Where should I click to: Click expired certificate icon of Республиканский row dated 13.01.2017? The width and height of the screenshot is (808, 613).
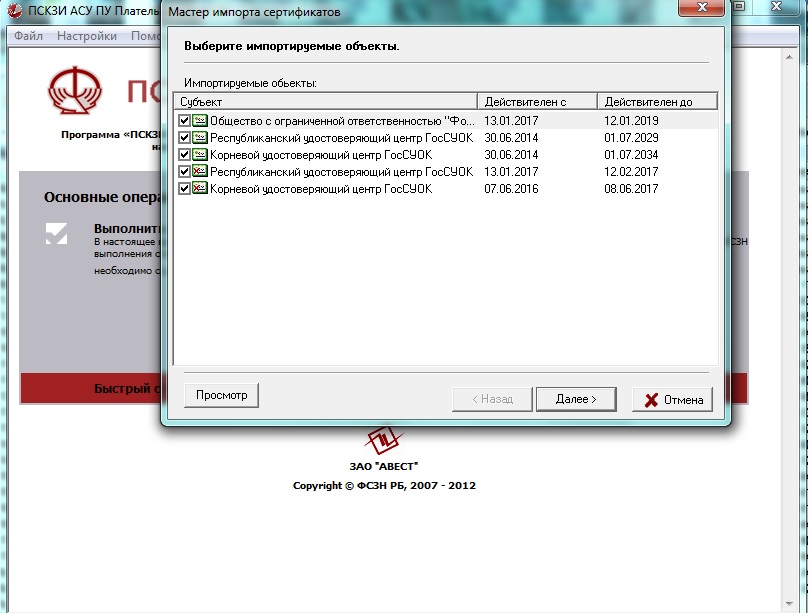pos(200,172)
